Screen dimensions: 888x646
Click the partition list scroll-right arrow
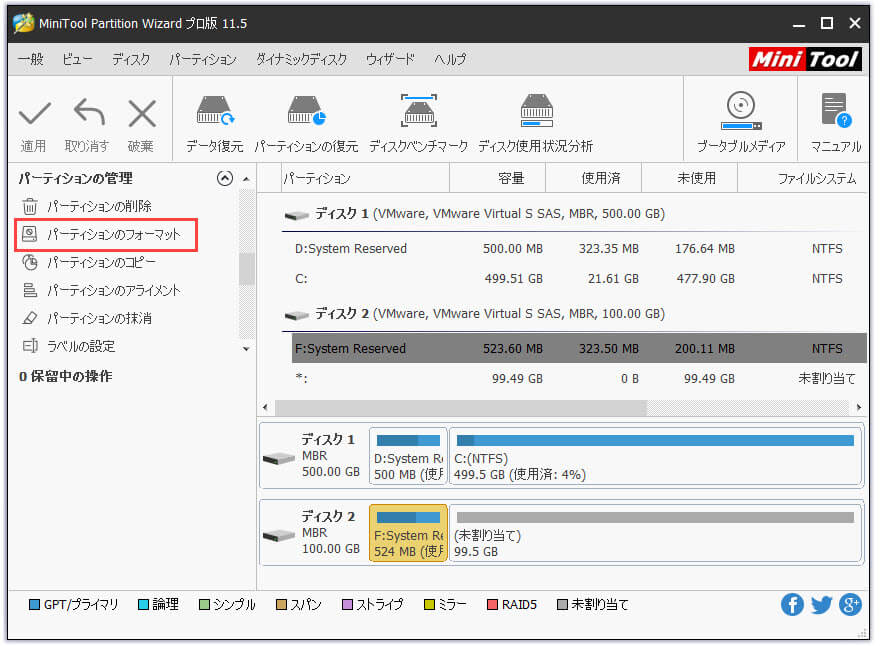[859, 407]
